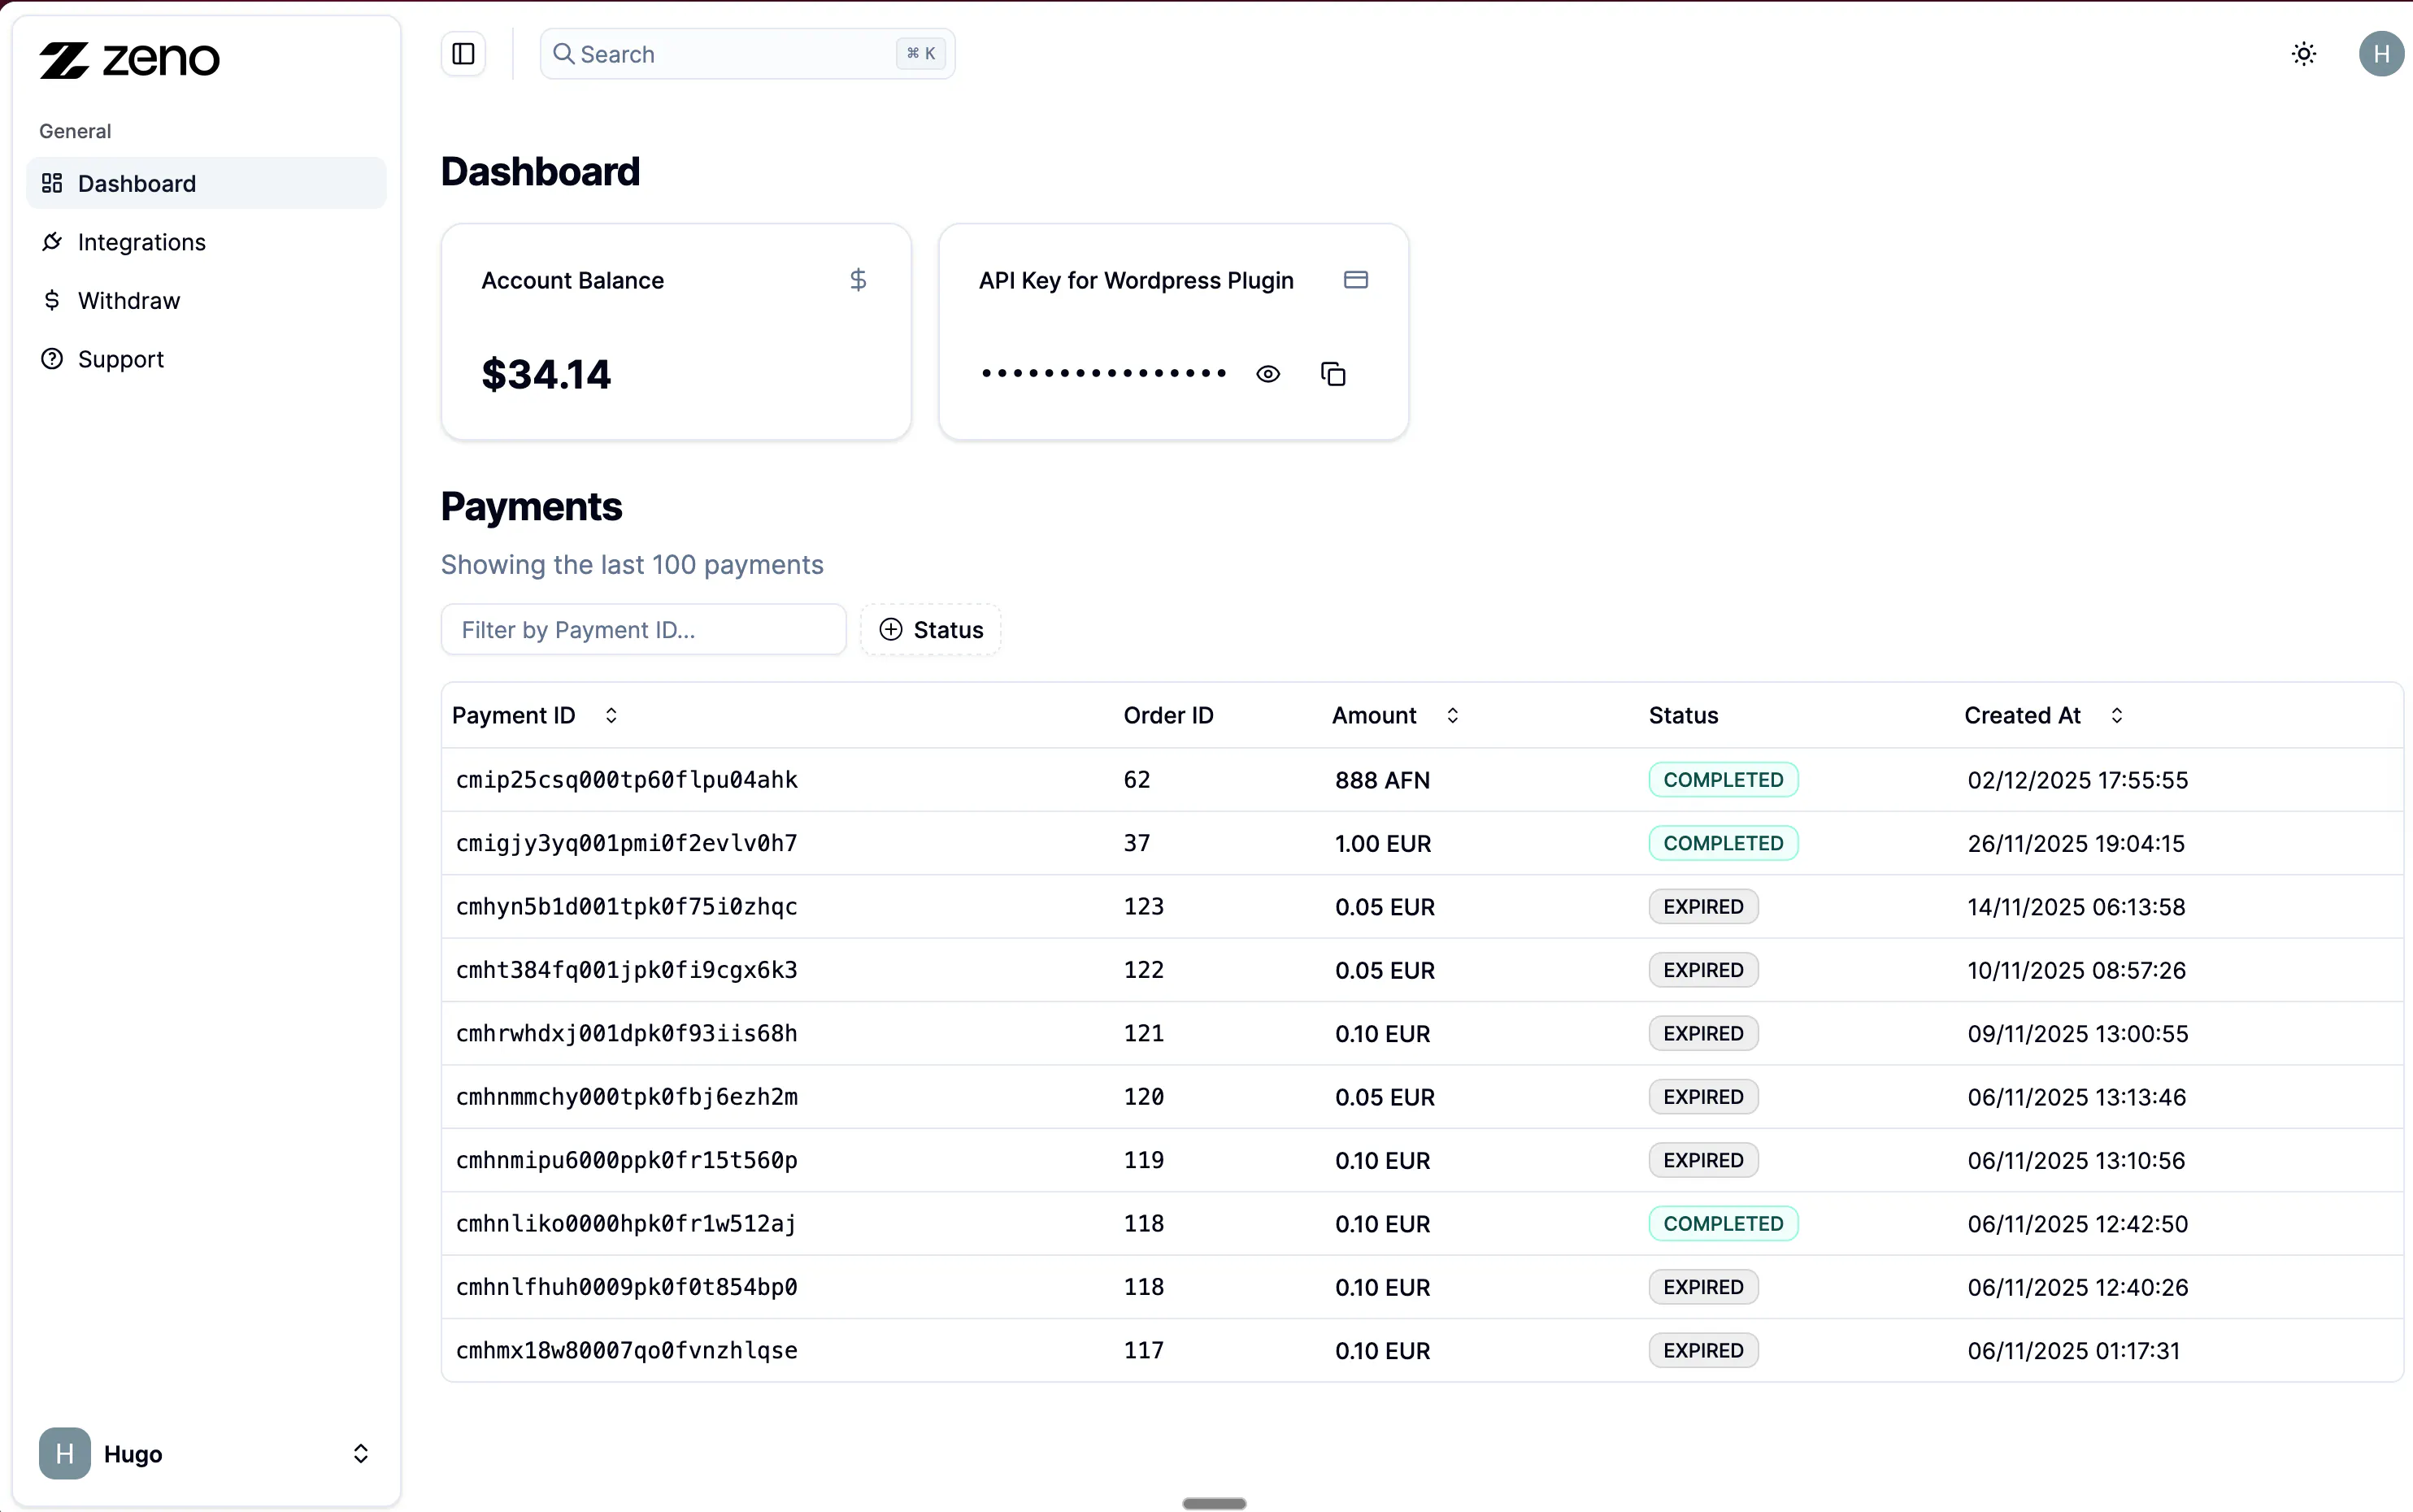
Task: Click the amount 888 AFN
Action: [x=1382, y=780]
